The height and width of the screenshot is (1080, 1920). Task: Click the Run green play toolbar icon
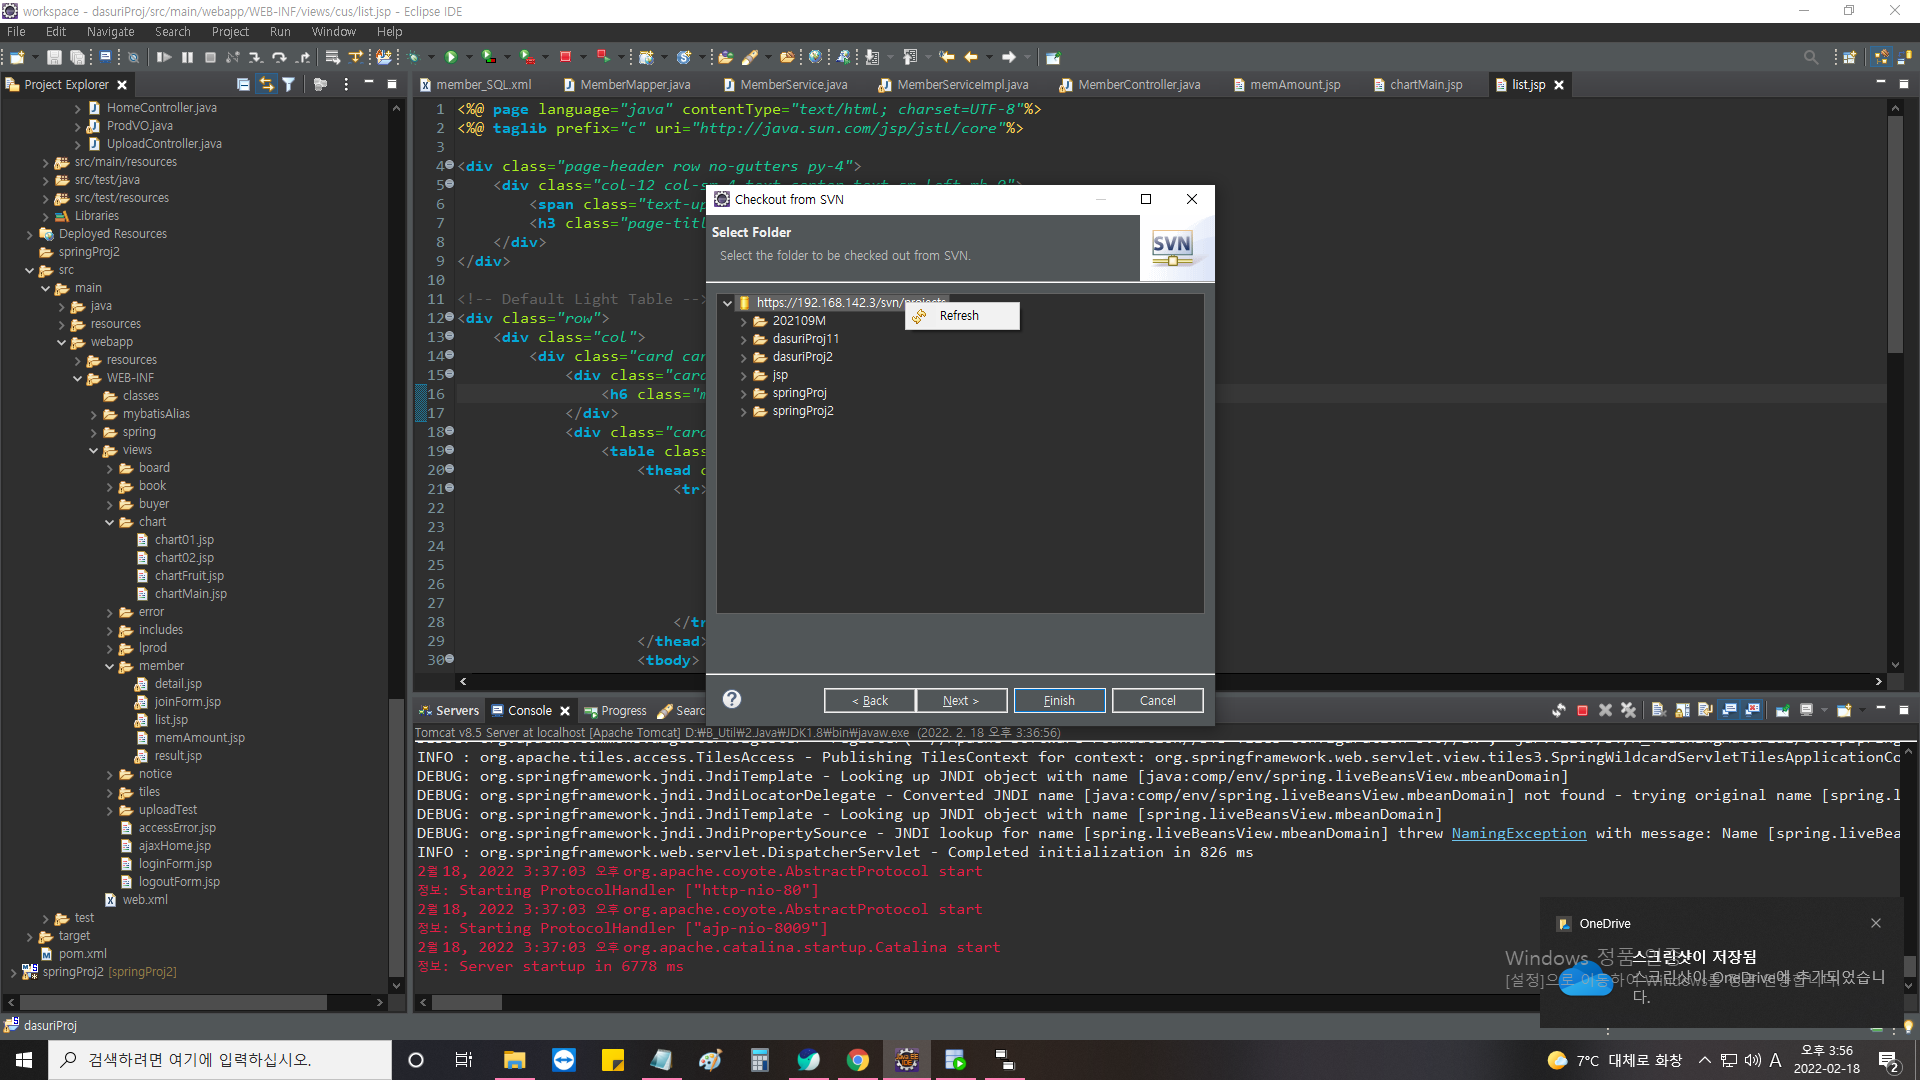tap(451, 57)
